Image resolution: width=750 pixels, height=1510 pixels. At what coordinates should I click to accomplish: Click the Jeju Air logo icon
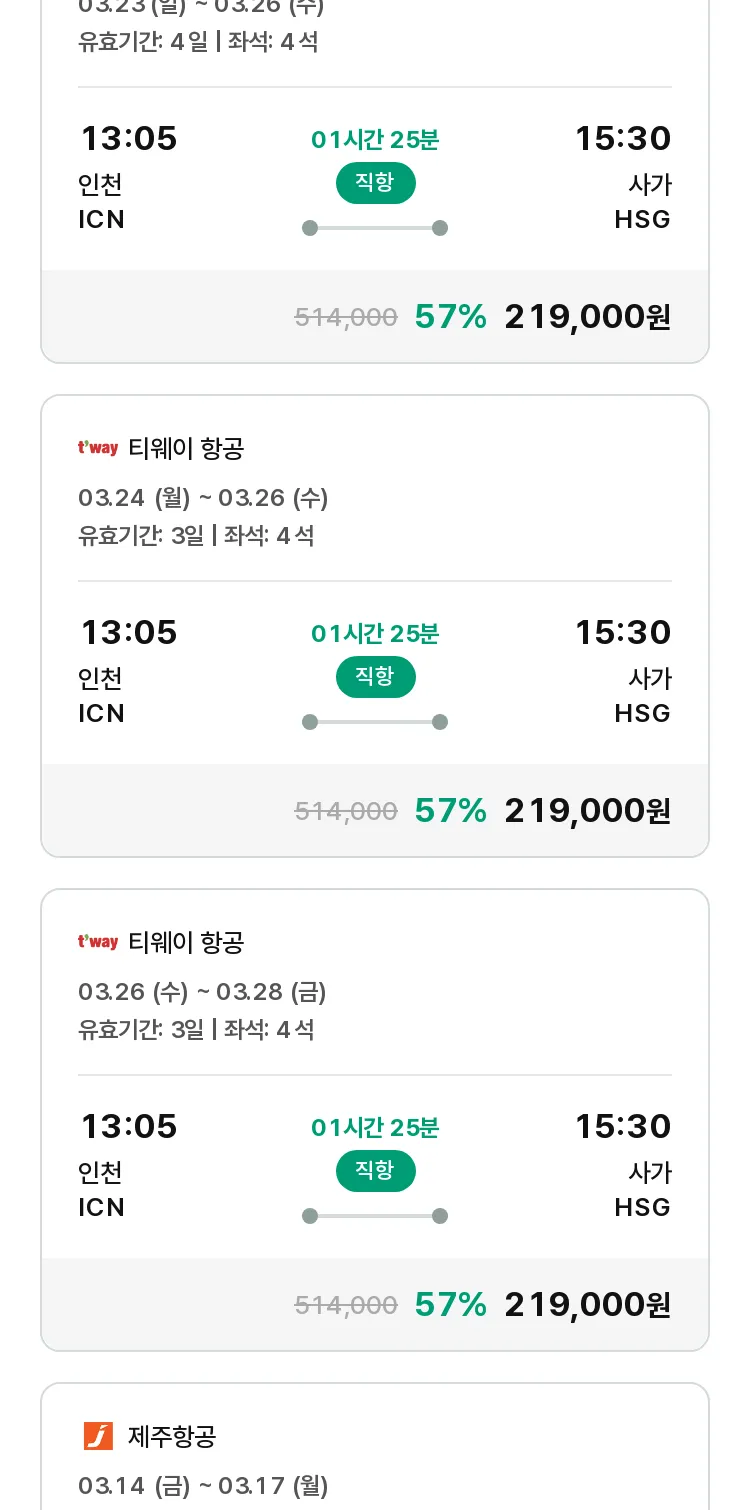point(98,1436)
